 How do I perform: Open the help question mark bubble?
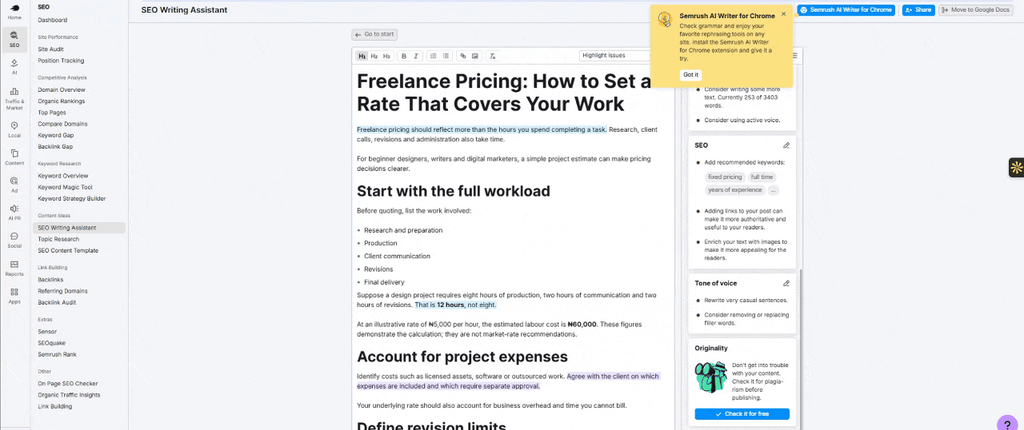click(x=1007, y=424)
